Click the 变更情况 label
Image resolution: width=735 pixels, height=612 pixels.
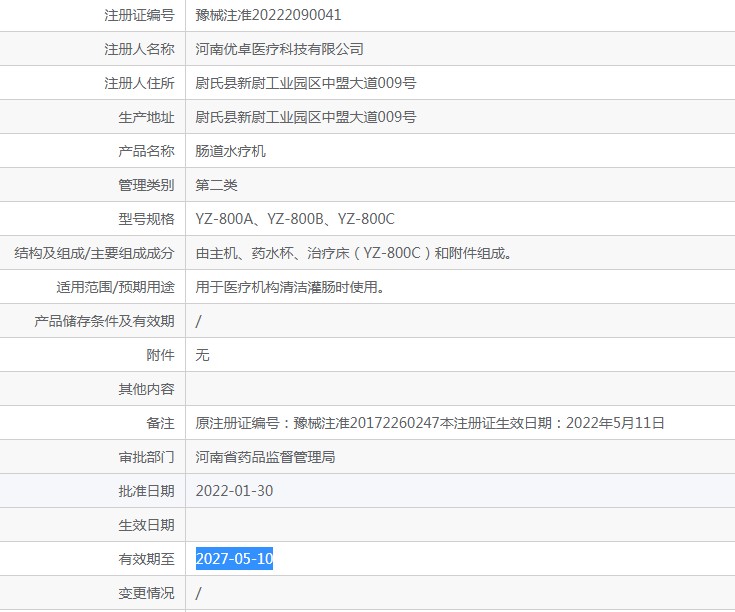(146, 593)
